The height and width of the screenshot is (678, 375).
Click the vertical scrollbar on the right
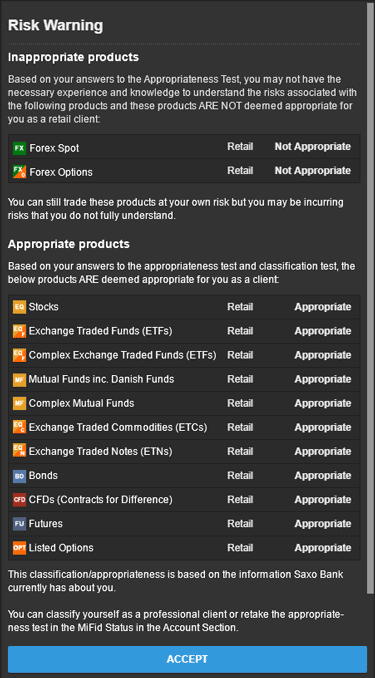370,298
